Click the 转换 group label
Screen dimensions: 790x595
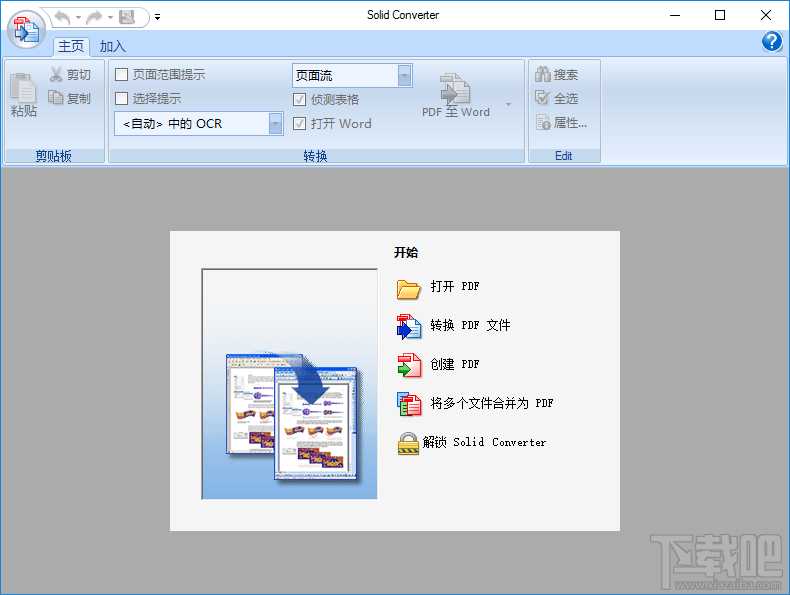pyautogui.click(x=315, y=156)
